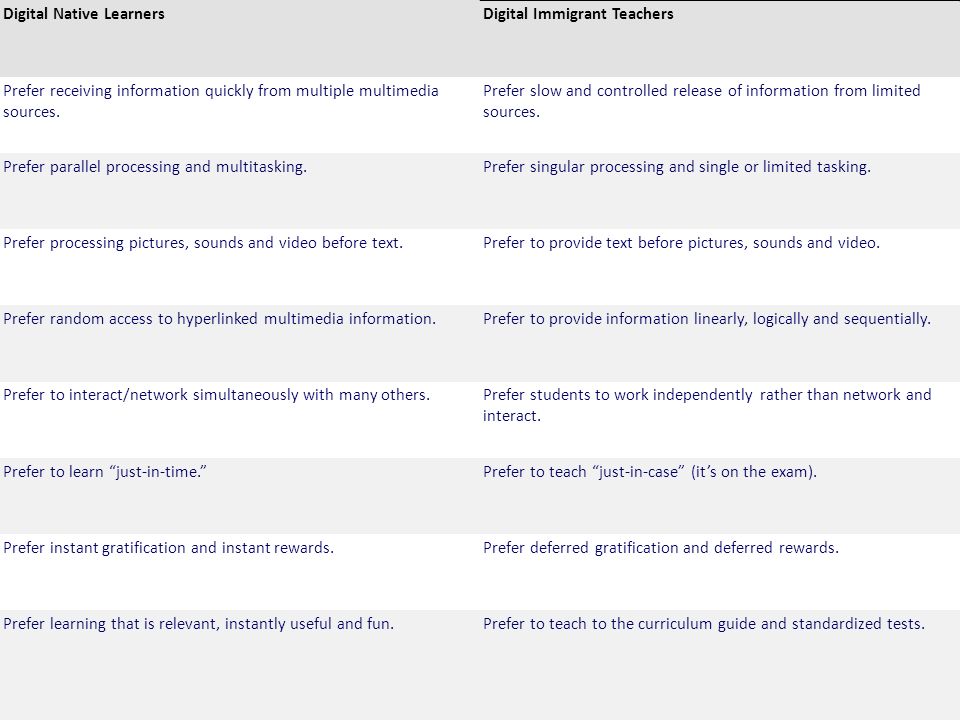Click the phrase "(it's on the exam)"
Image resolution: width=960 pixels, height=720 pixels.
point(754,472)
